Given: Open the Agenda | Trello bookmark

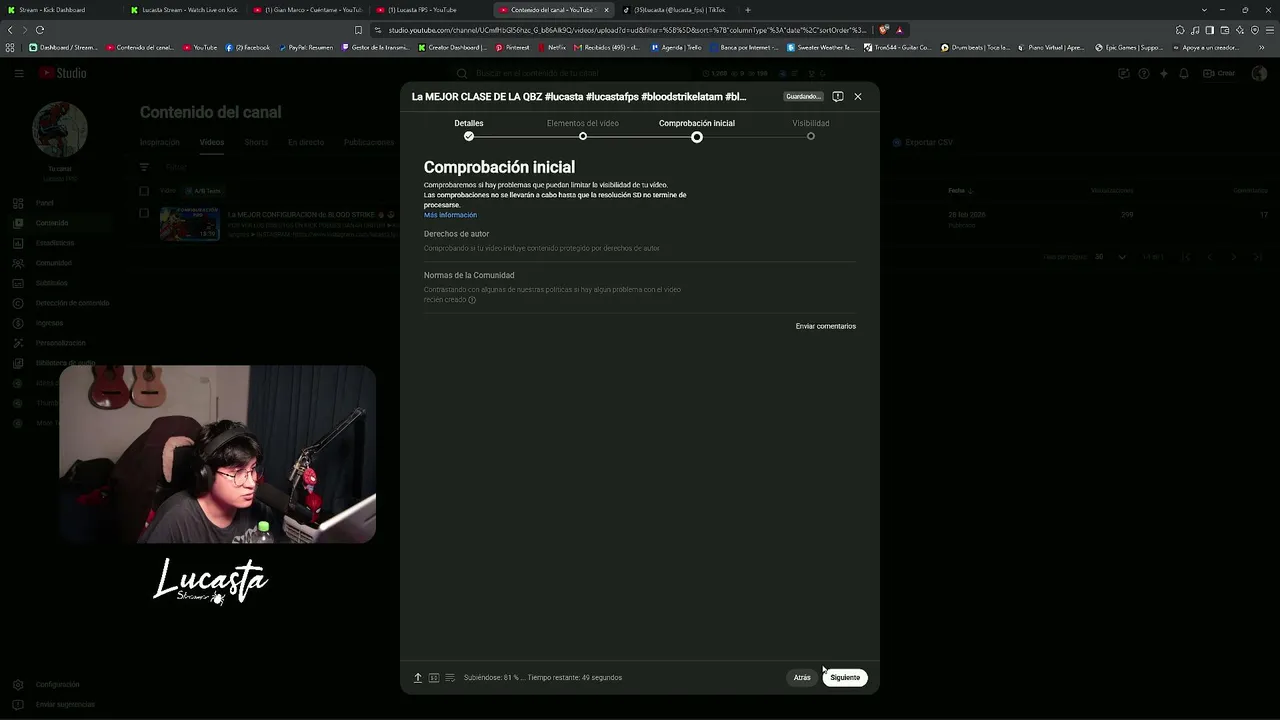Looking at the screenshot, I should pos(676,47).
